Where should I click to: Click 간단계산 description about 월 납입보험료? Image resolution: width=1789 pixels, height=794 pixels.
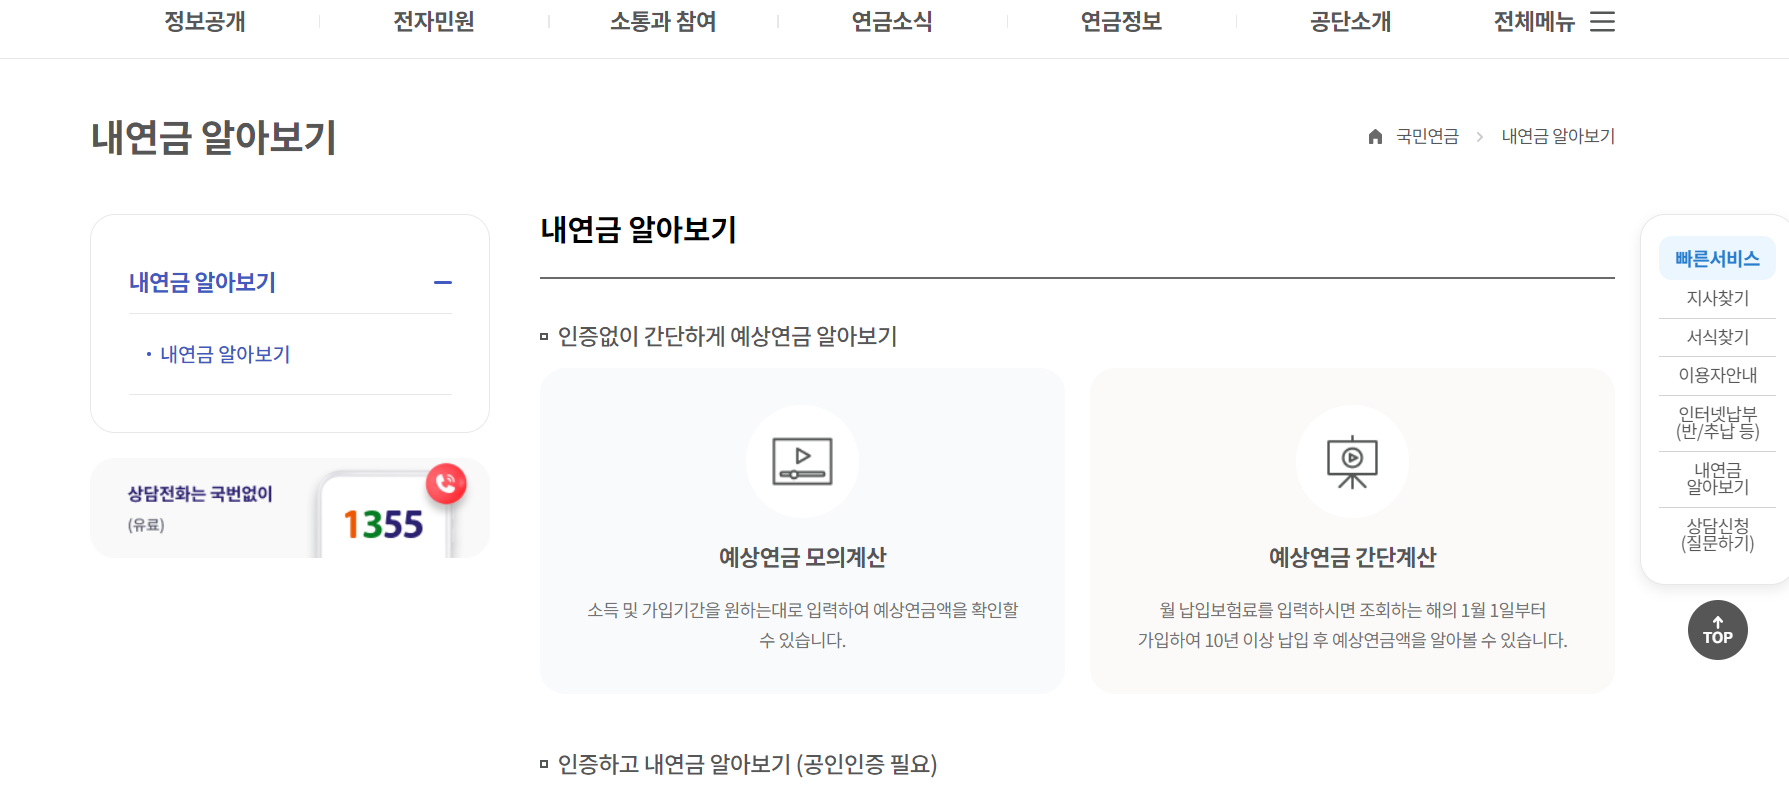click(x=1352, y=625)
